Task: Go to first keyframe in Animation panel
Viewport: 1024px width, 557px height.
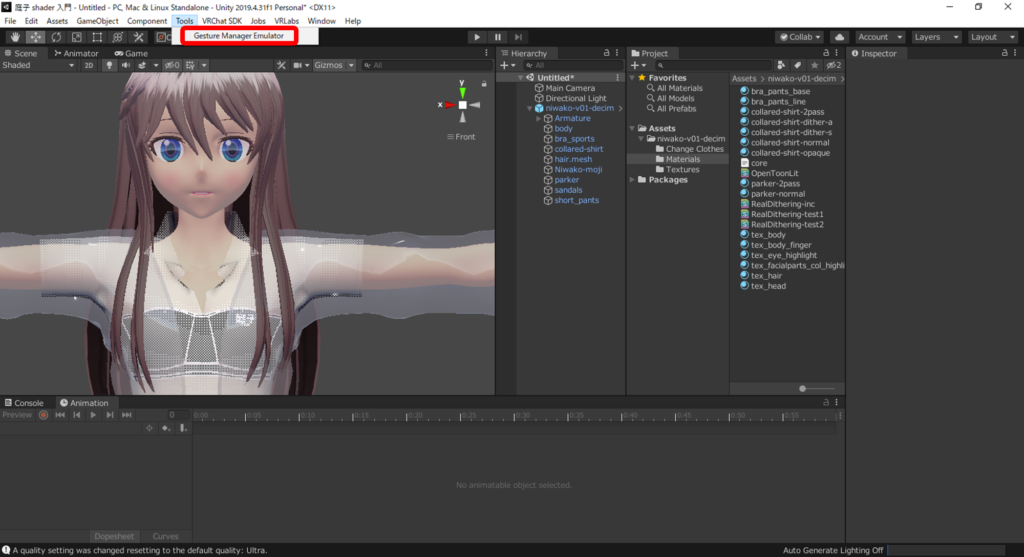Action: click(60, 415)
